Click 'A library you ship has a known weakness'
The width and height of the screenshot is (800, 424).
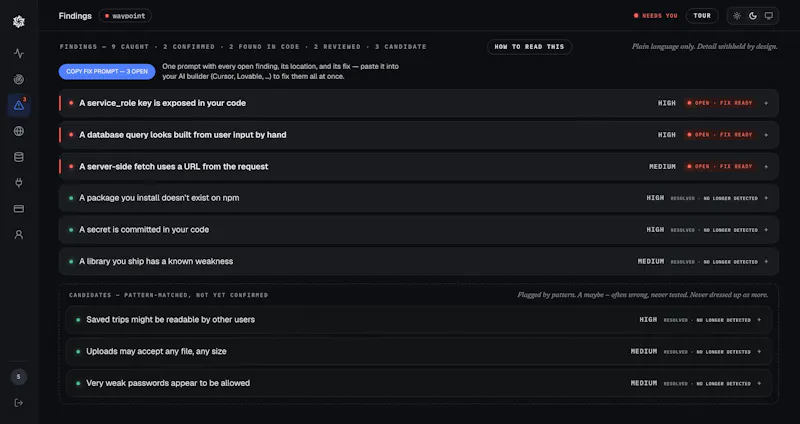pos(156,261)
